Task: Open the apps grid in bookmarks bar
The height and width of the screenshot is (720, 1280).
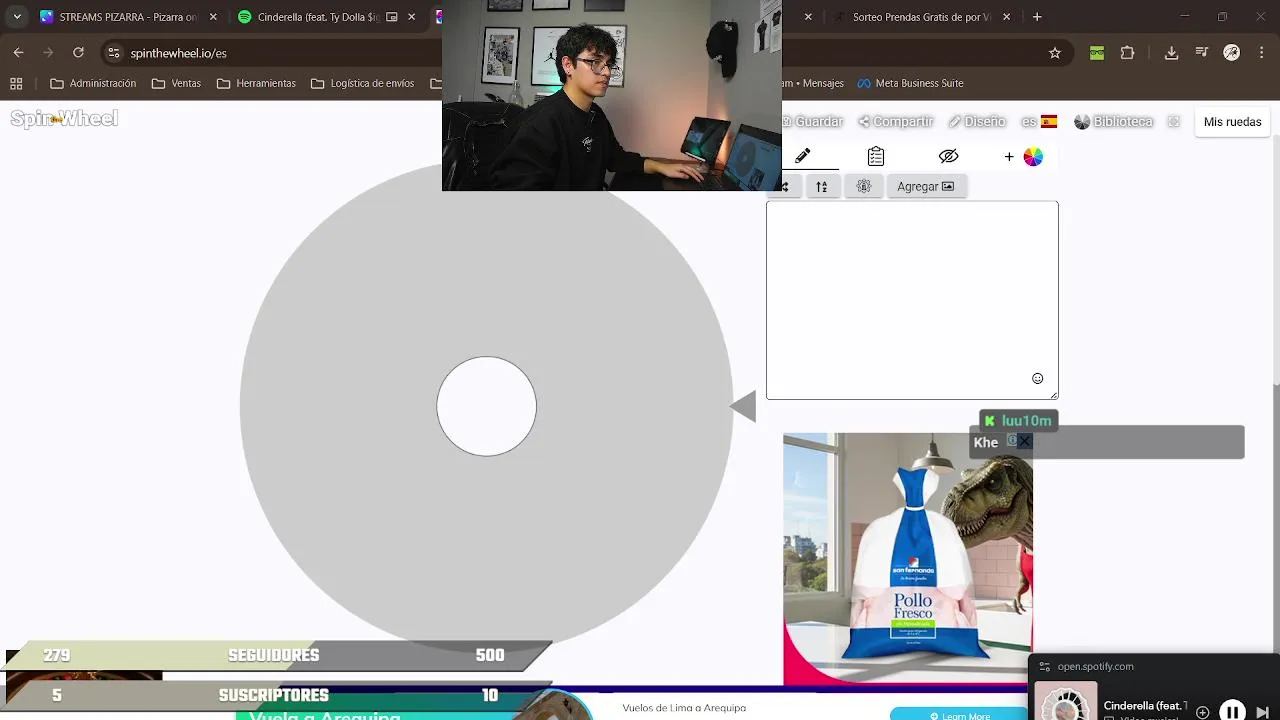Action: click(16, 84)
